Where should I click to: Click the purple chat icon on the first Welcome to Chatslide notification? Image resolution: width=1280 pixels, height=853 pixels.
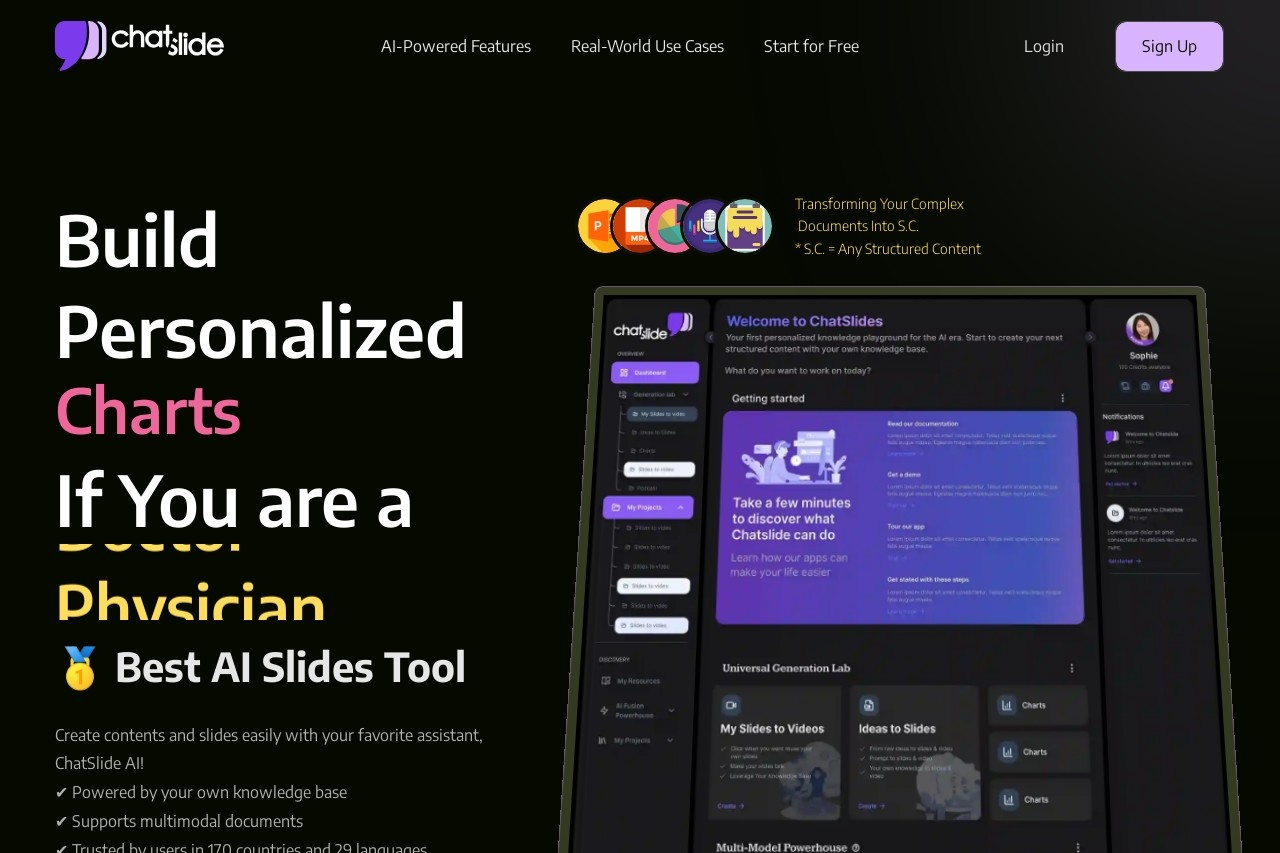tap(1112, 437)
